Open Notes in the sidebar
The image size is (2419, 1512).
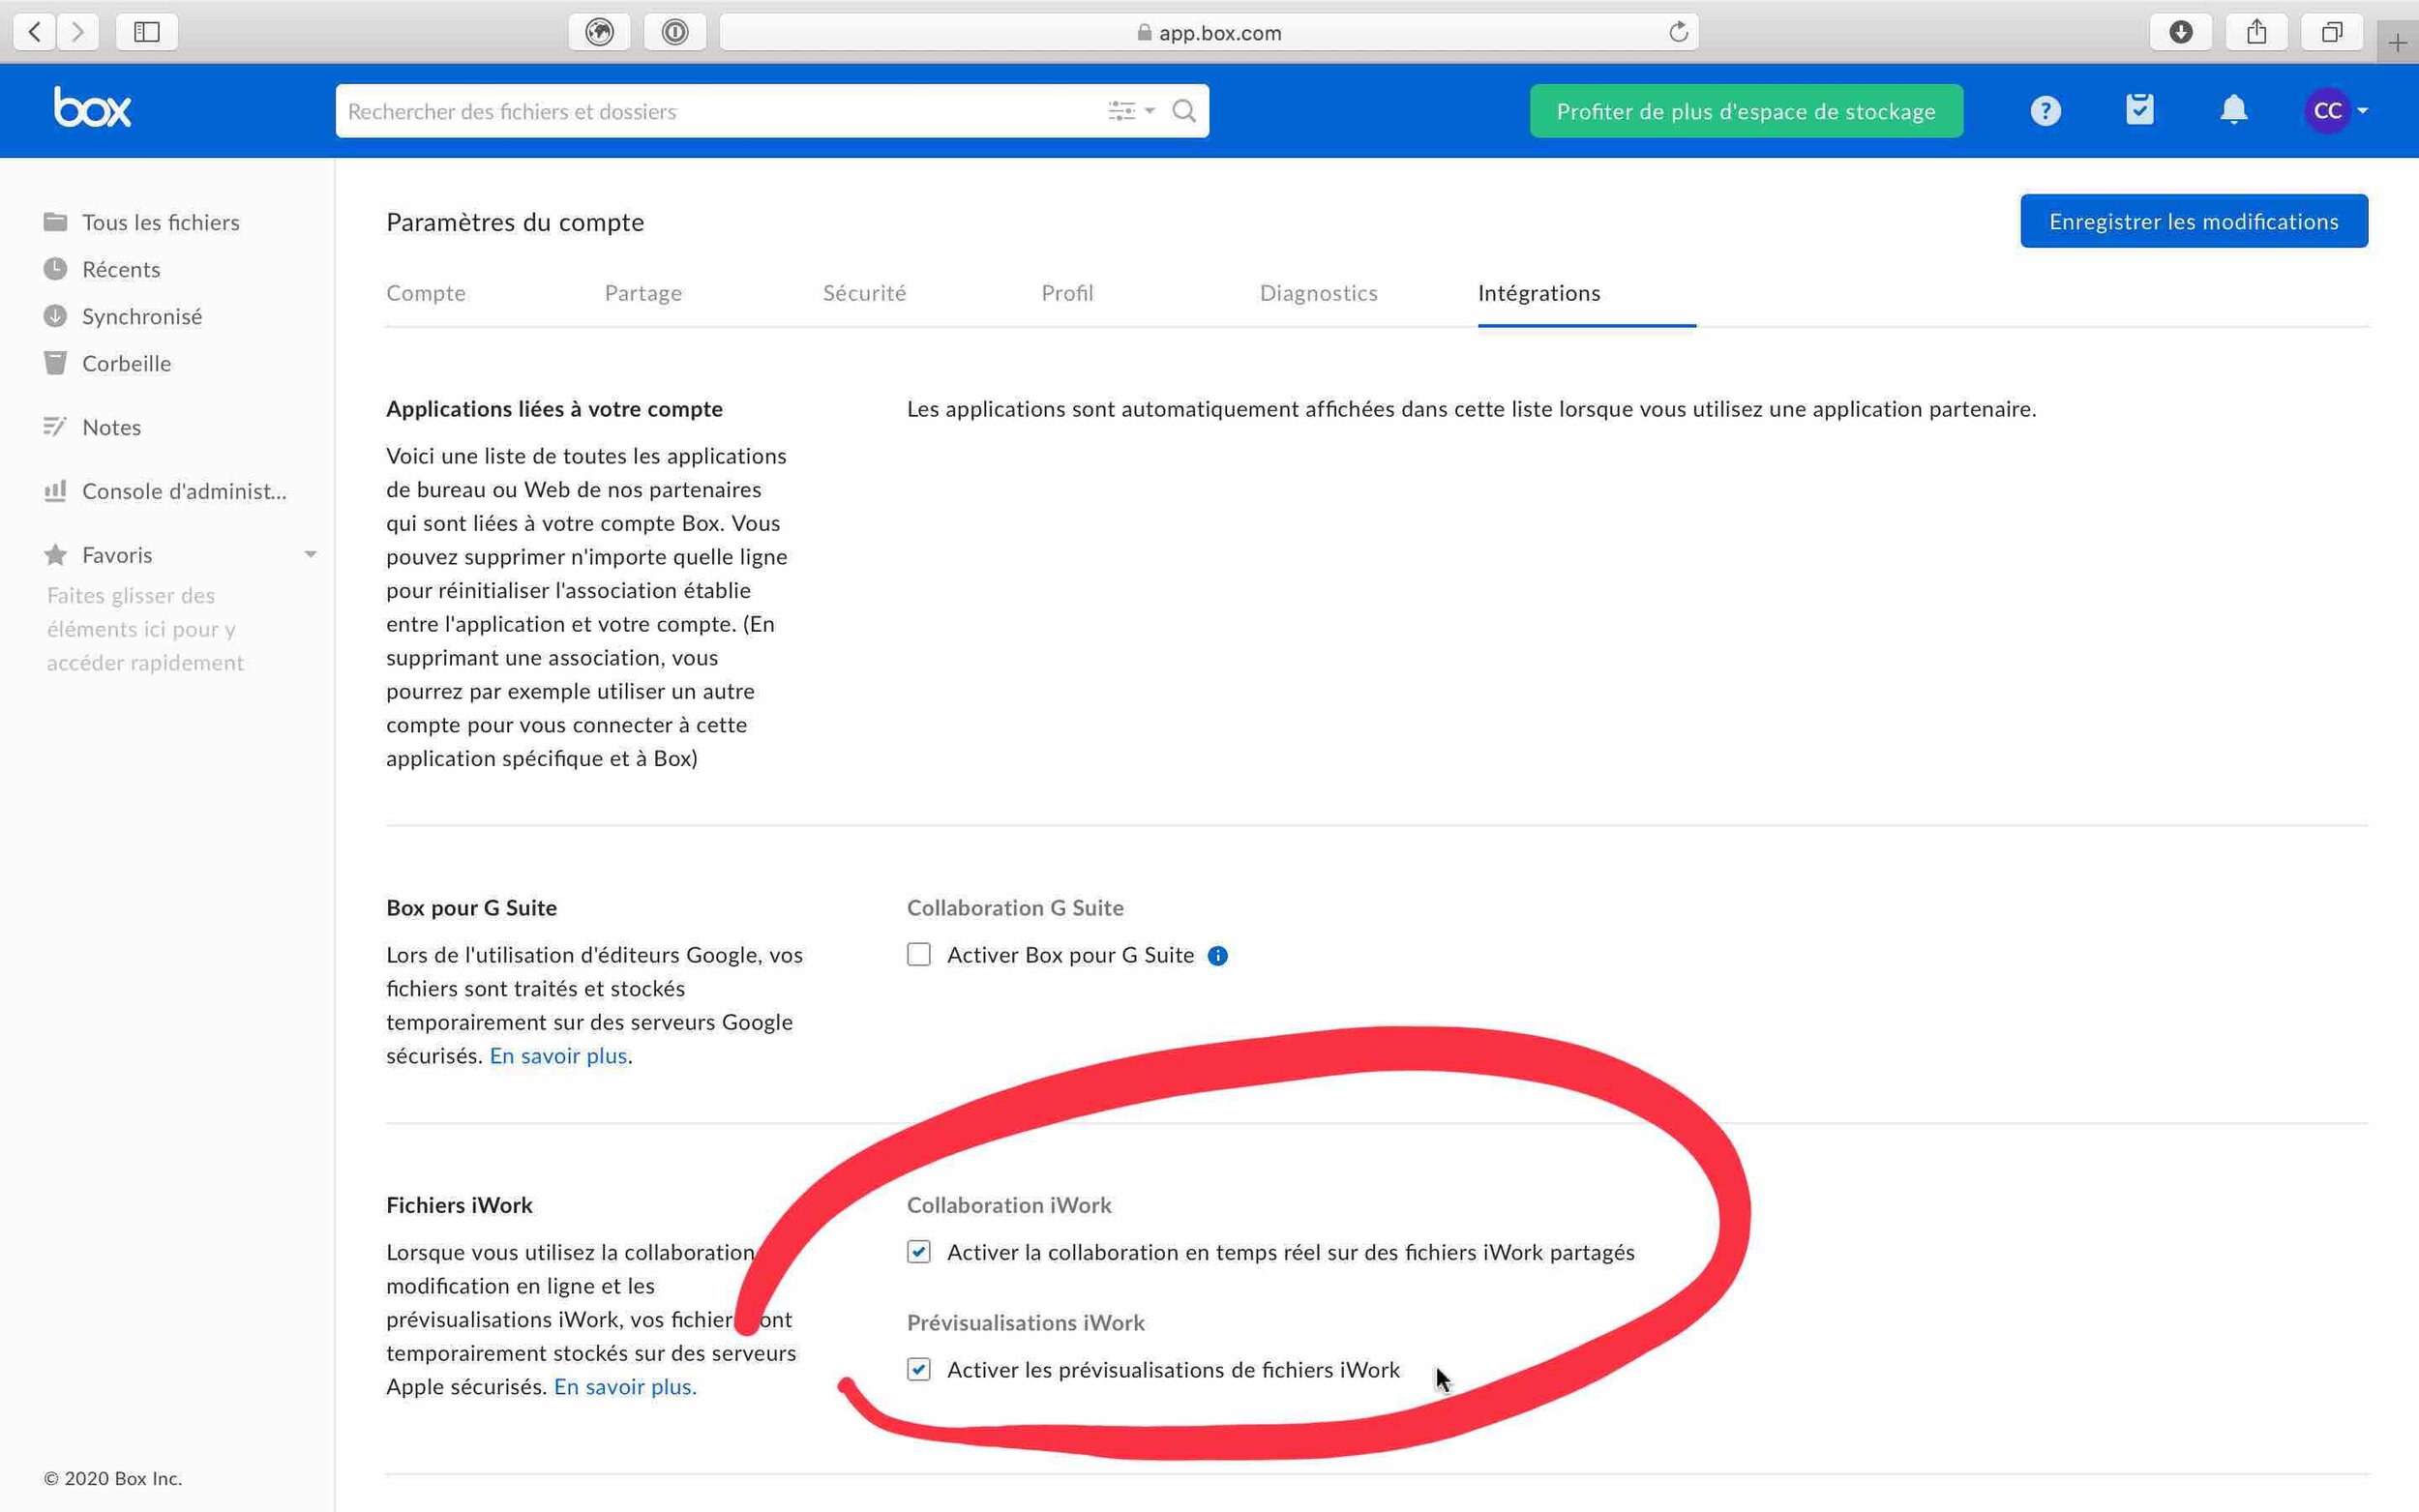point(92,427)
